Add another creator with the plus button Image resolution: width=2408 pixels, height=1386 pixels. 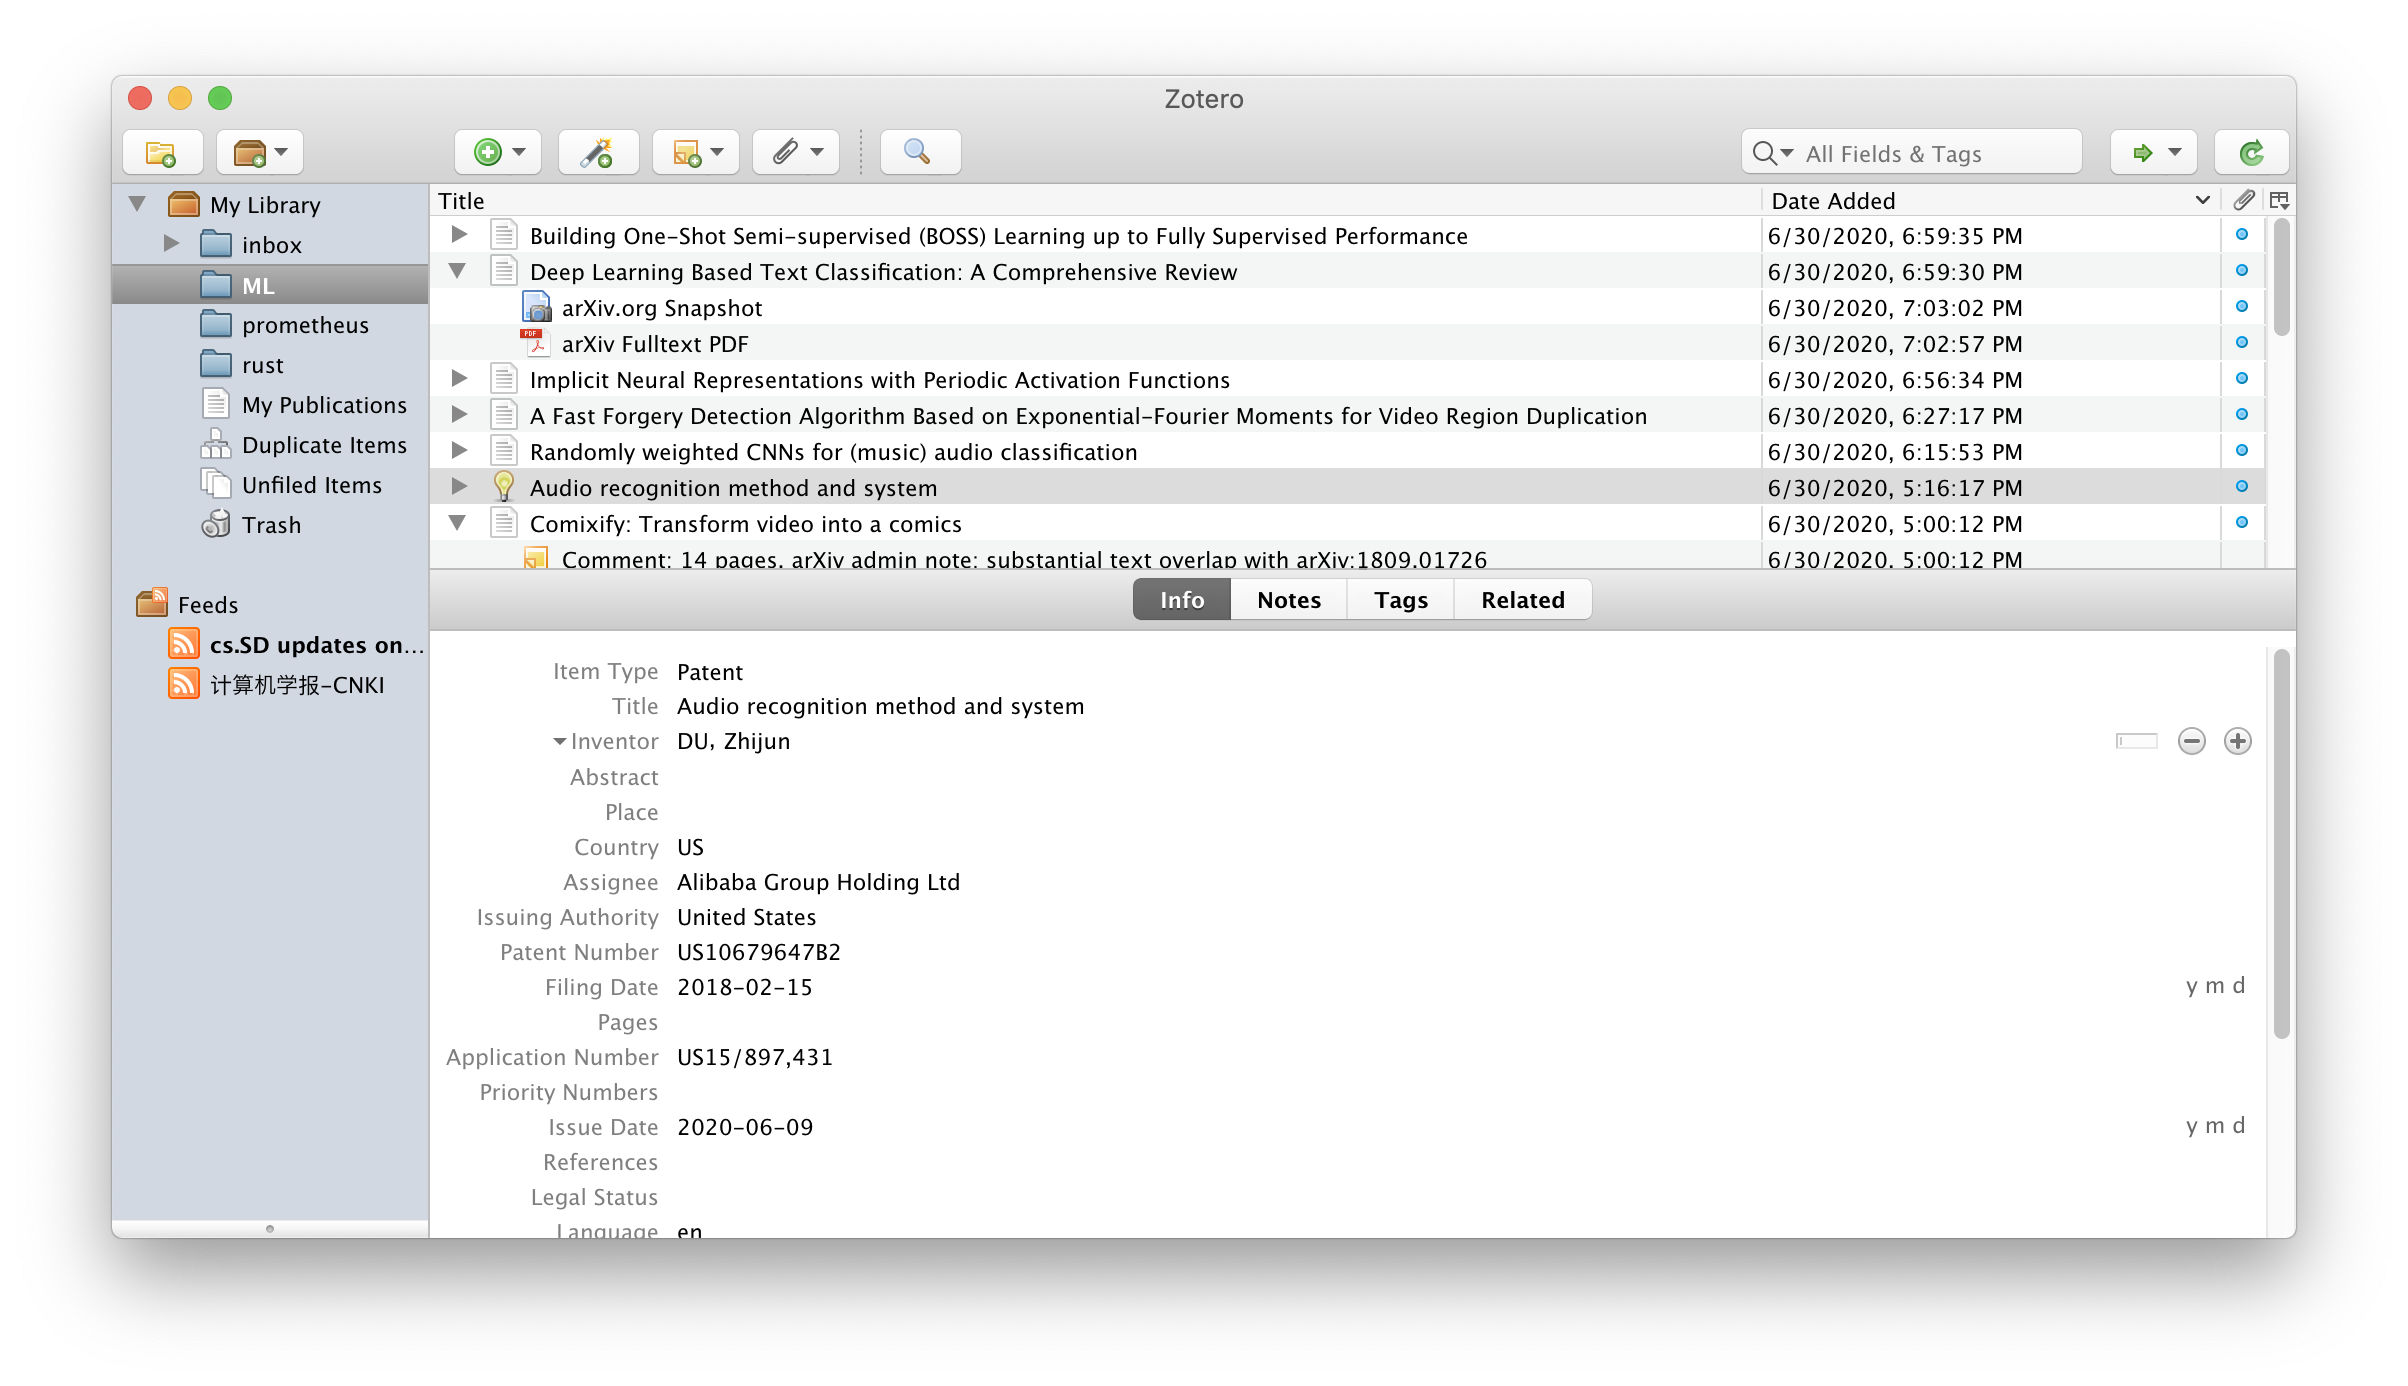[2238, 741]
